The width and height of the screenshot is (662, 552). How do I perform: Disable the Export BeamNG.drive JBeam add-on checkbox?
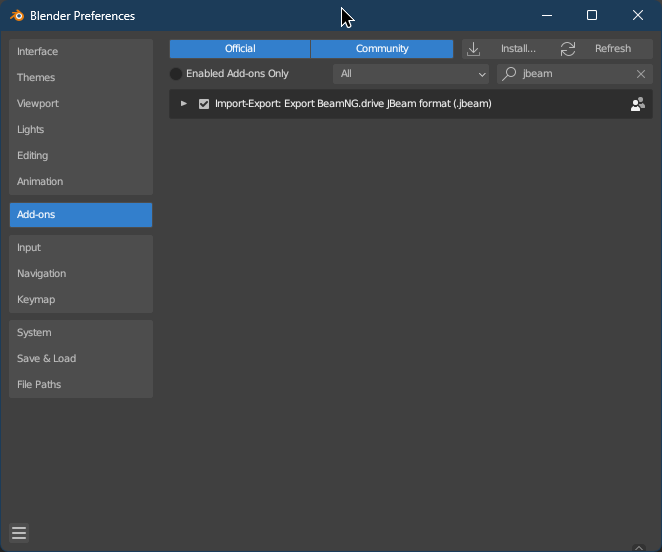pyautogui.click(x=204, y=104)
